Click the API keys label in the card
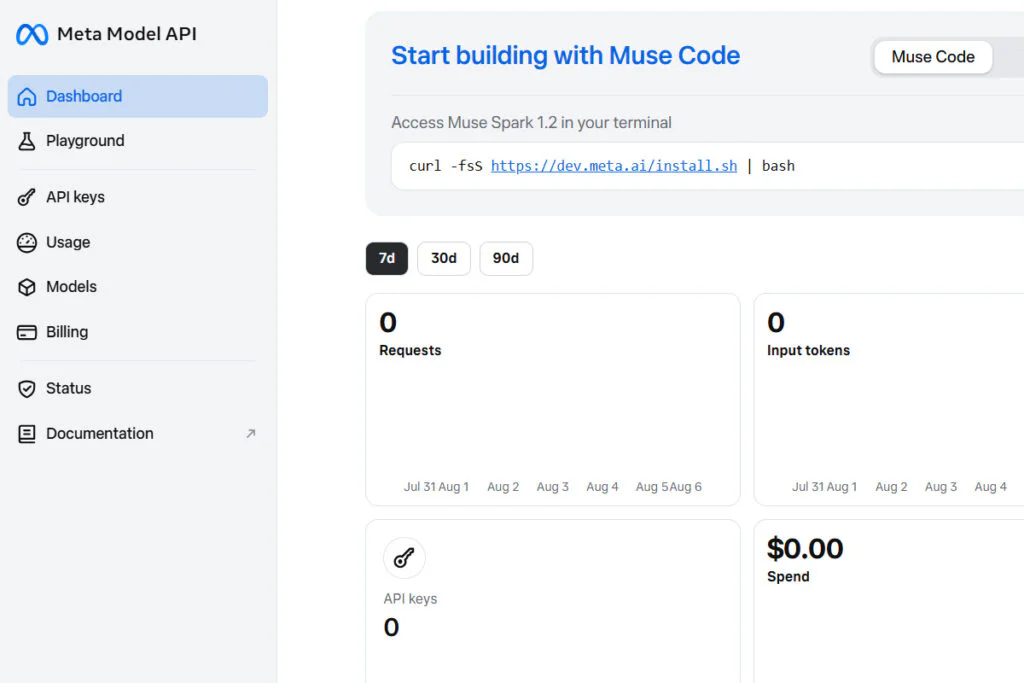1024x683 pixels. pyautogui.click(x=410, y=599)
